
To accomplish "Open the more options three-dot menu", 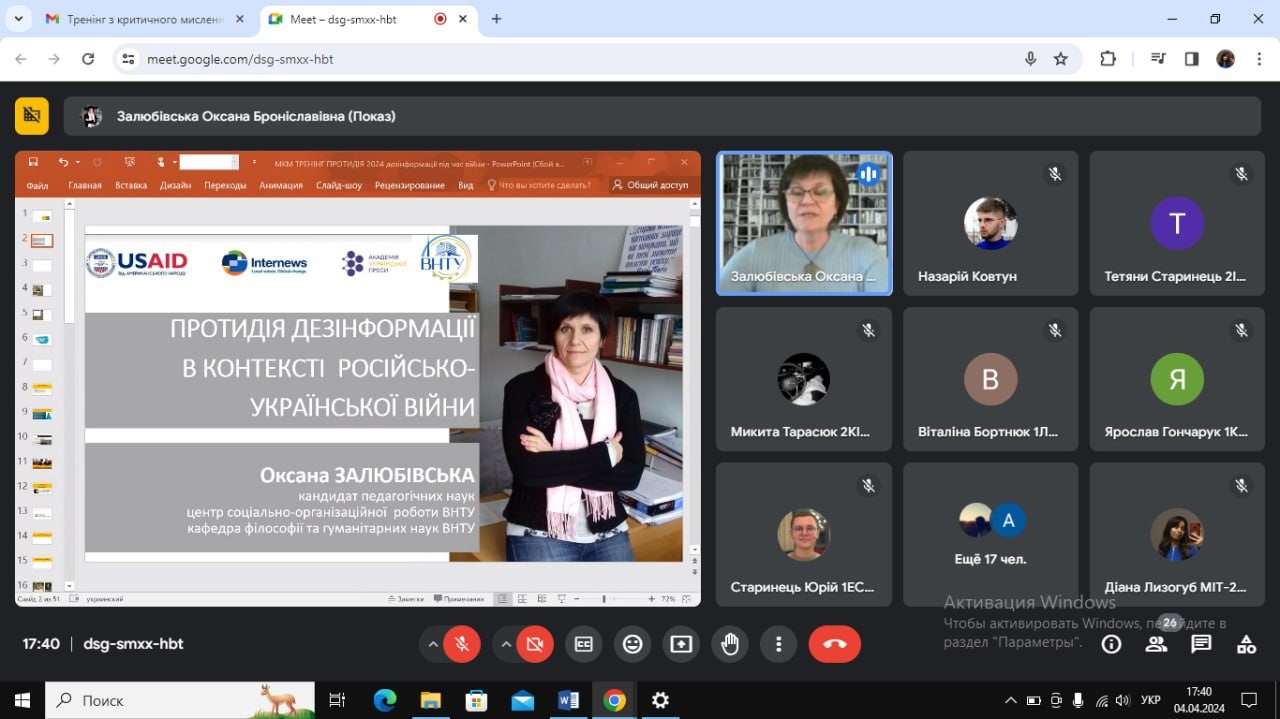I will coord(779,644).
